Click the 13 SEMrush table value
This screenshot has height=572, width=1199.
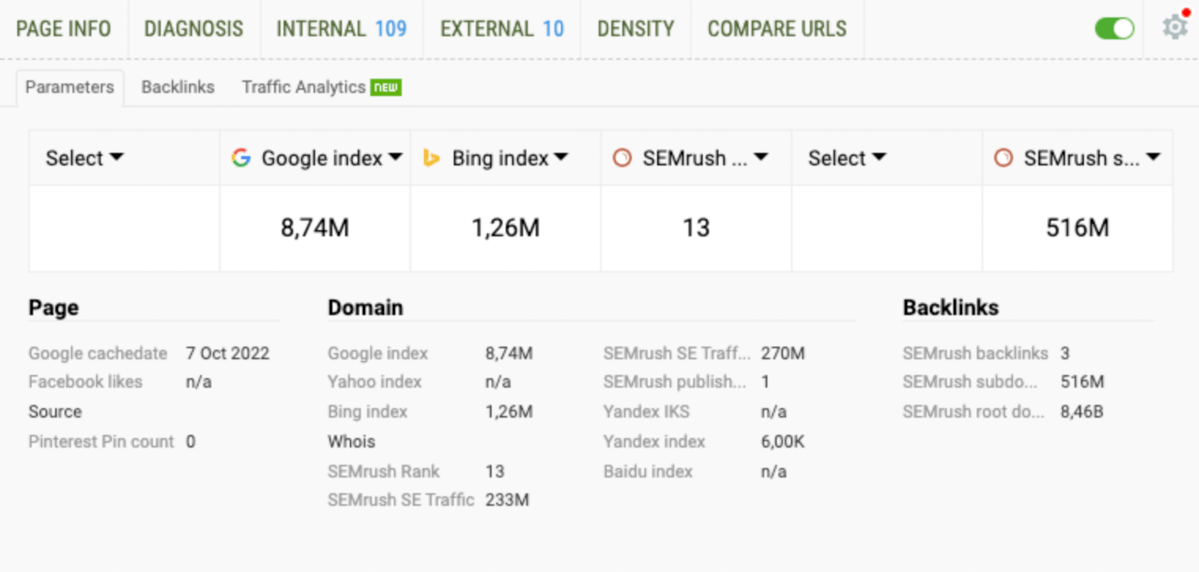coord(696,228)
